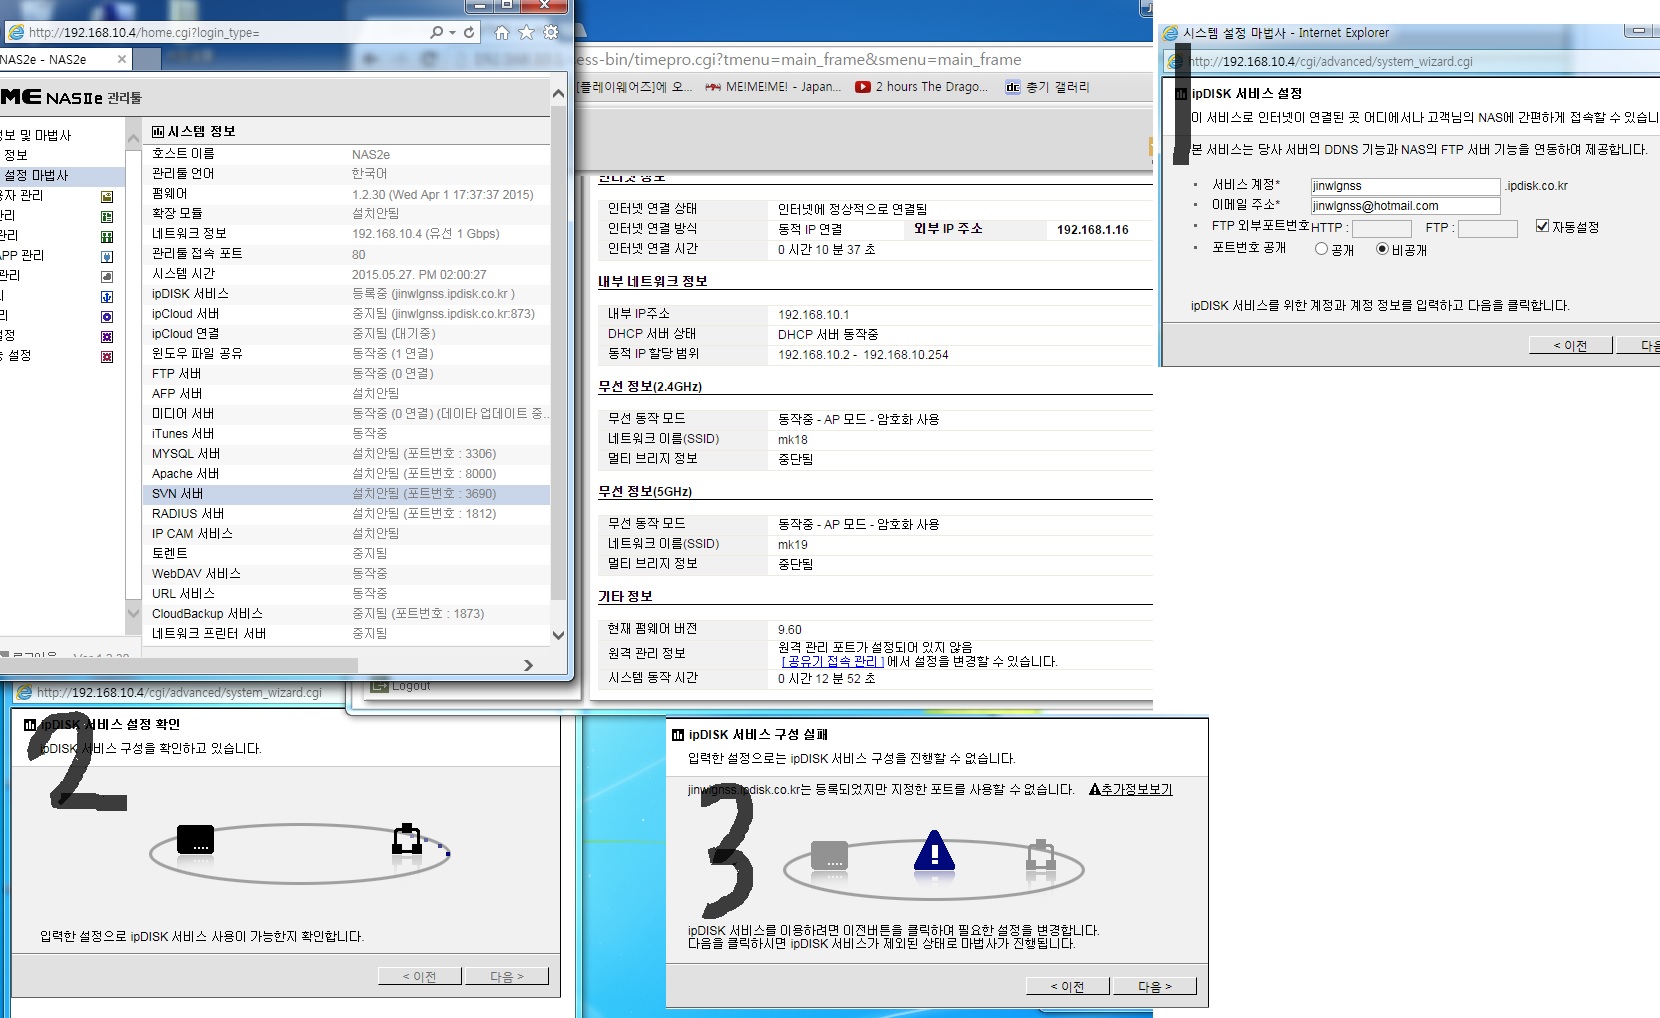Click the HTTP external port field
This screenshot has width=1660, height=1018.
pos(1381,228)
